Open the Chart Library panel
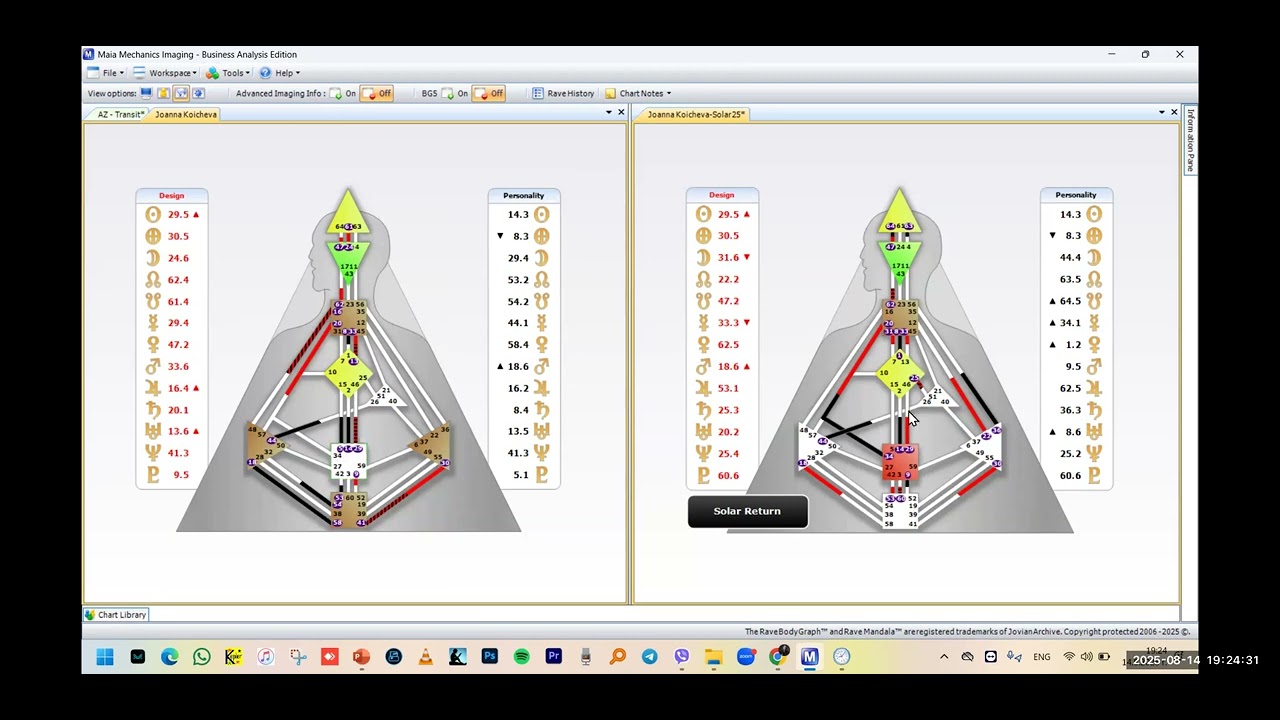Viewport: 1280px width, 720px height. coord(116,615)
